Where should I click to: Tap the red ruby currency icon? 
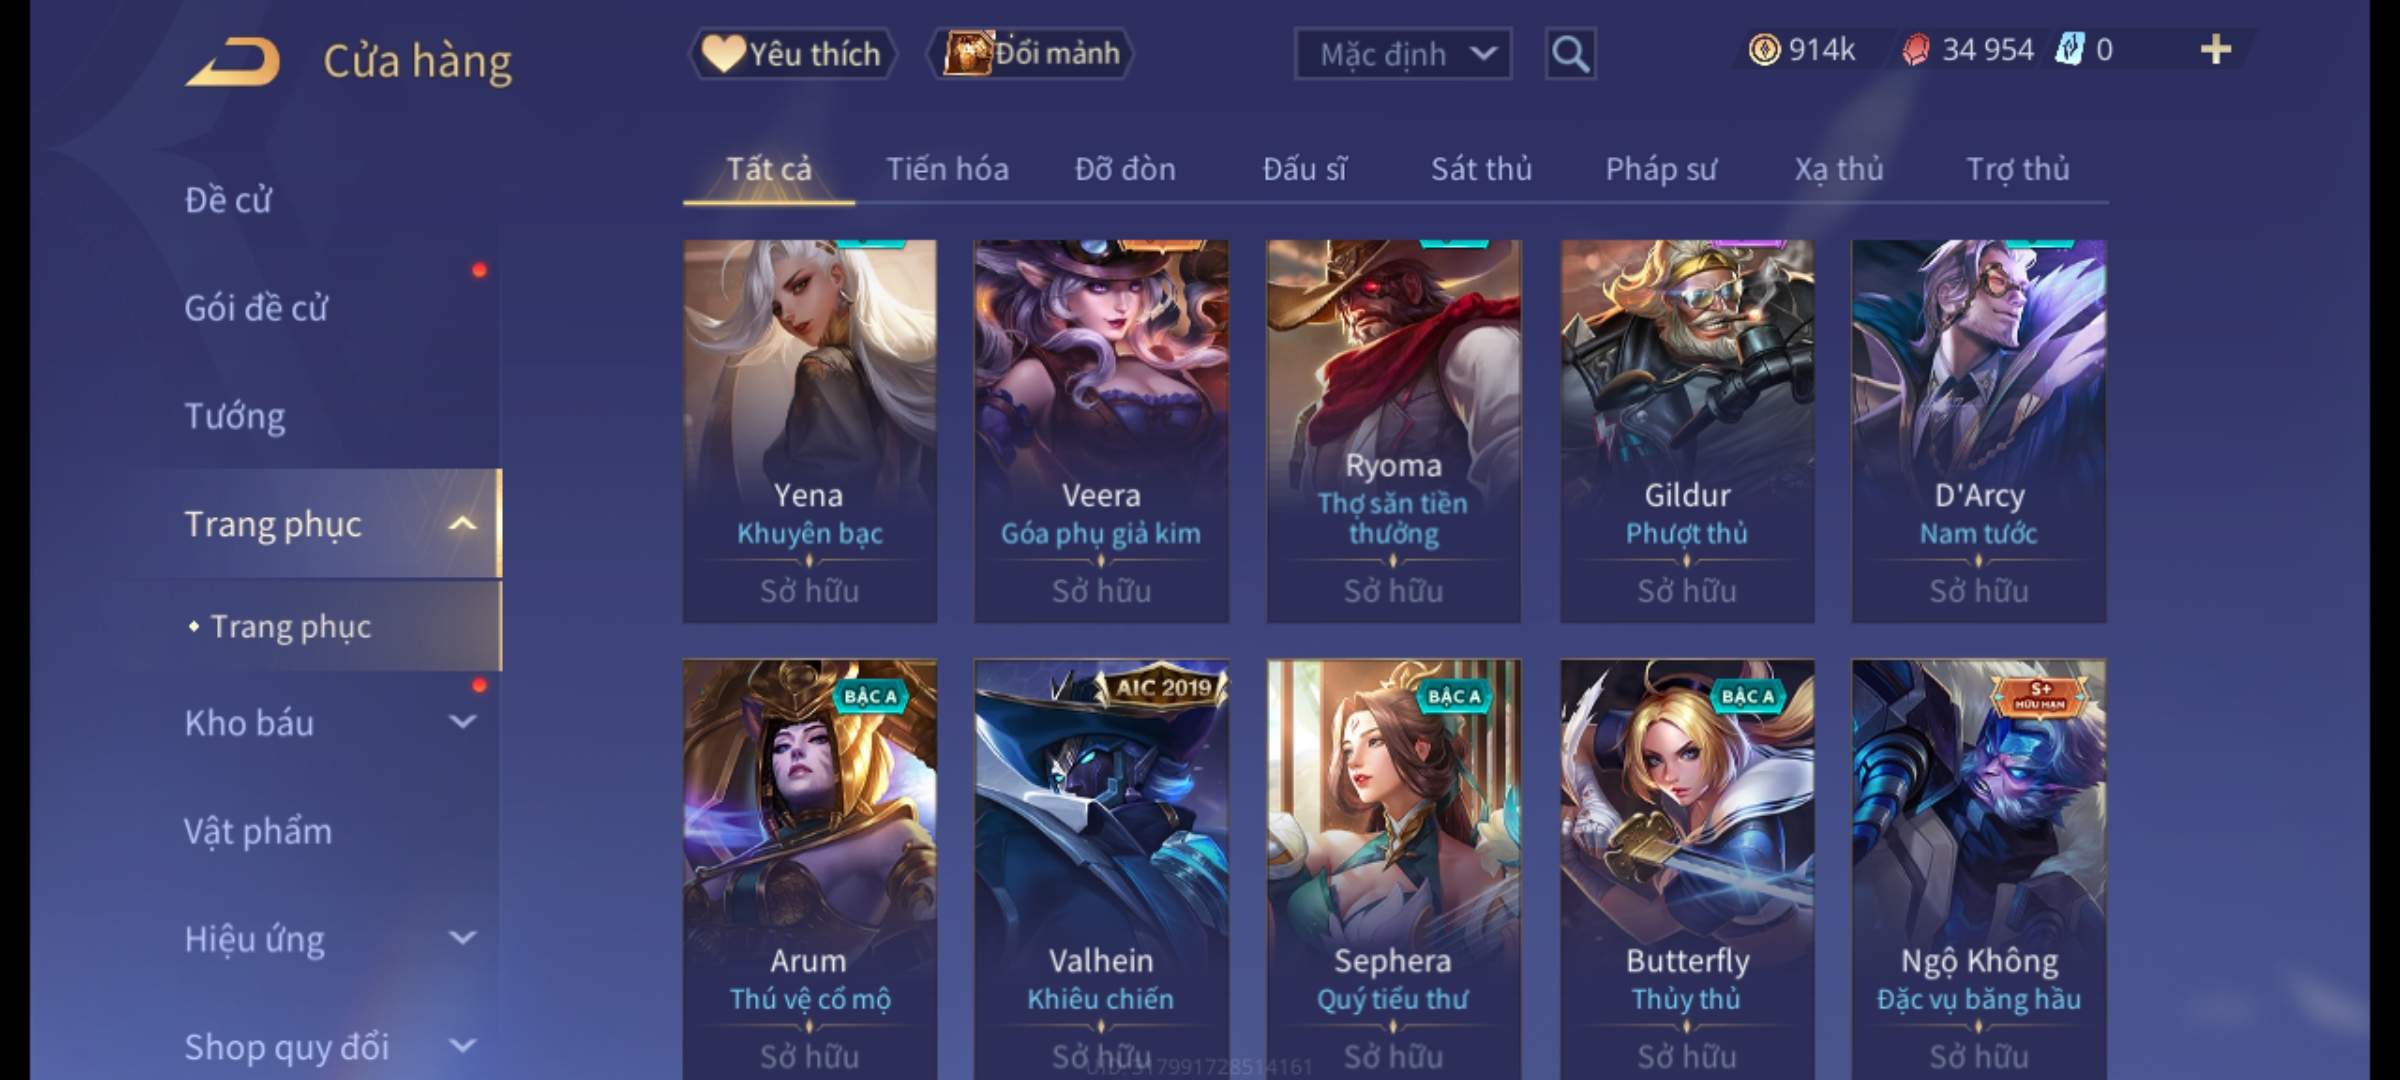1916,50
